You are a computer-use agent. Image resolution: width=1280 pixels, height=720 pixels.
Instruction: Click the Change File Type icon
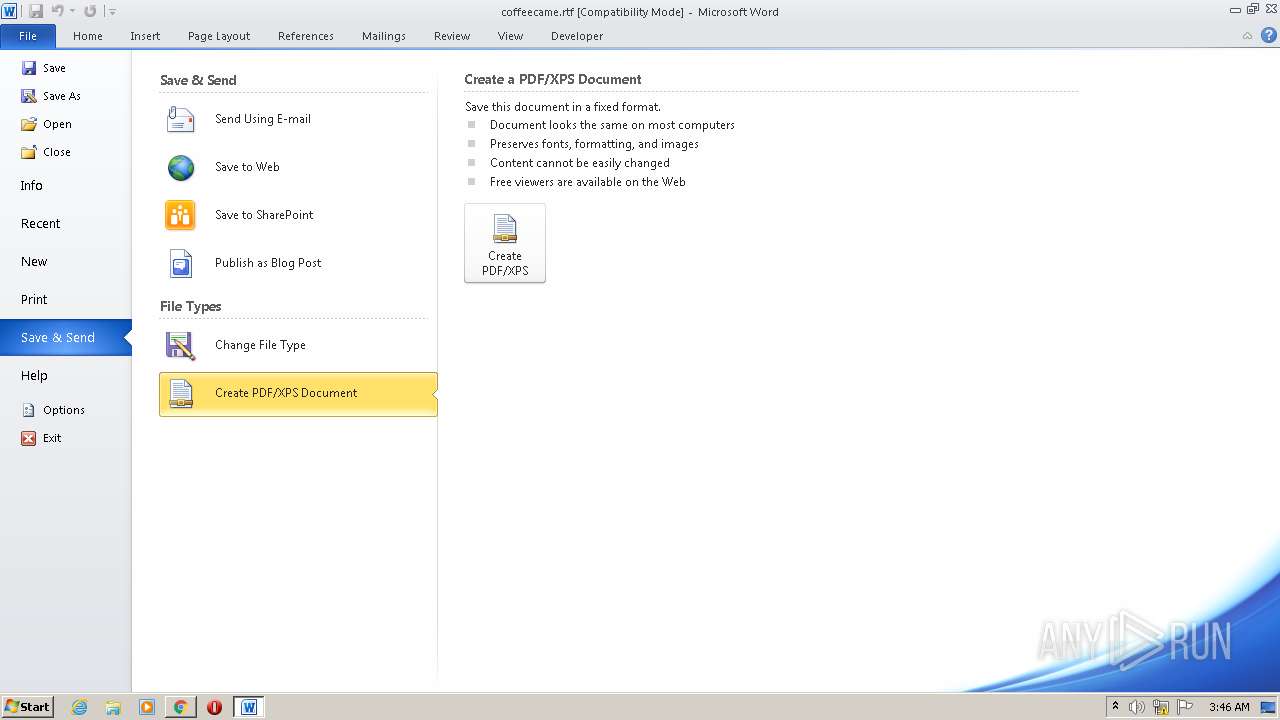pos(181,345)
